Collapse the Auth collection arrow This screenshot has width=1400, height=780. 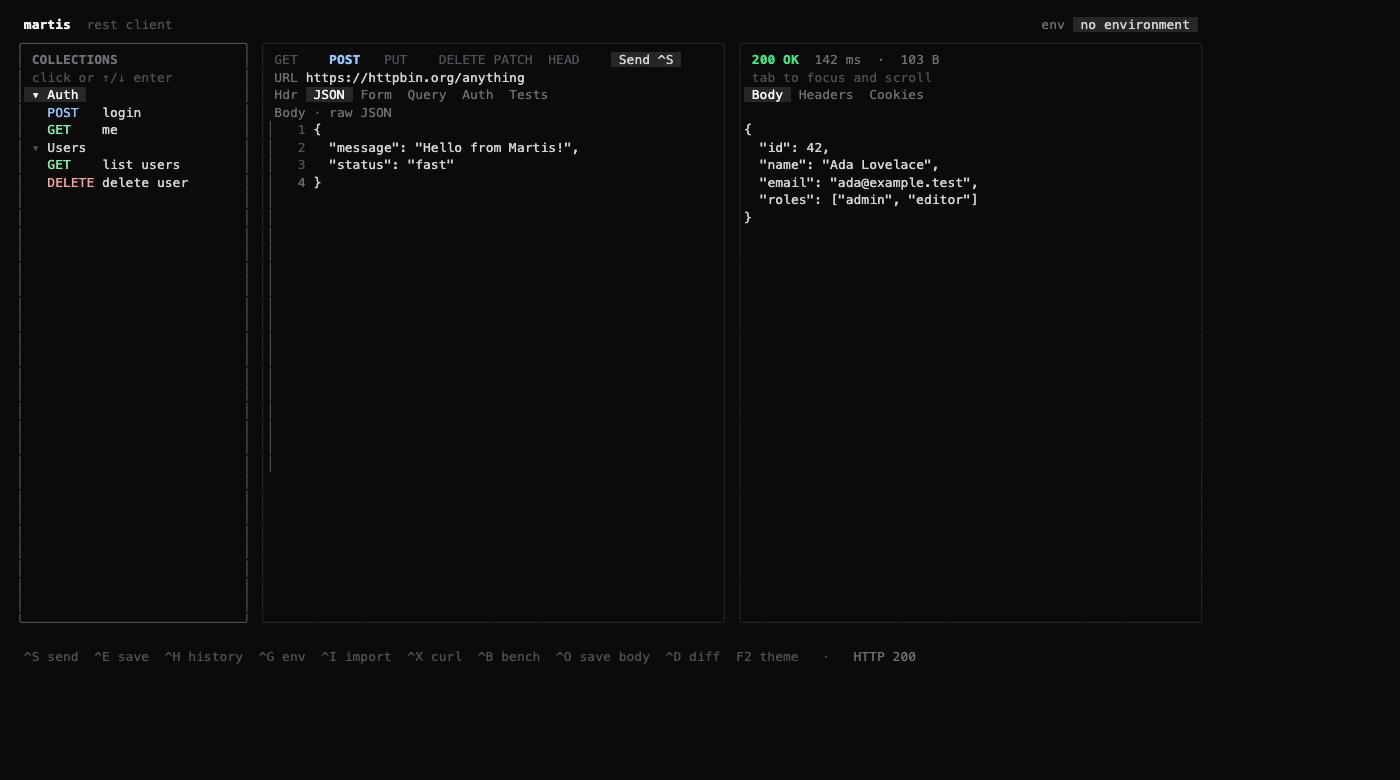(x=36, y=95)
